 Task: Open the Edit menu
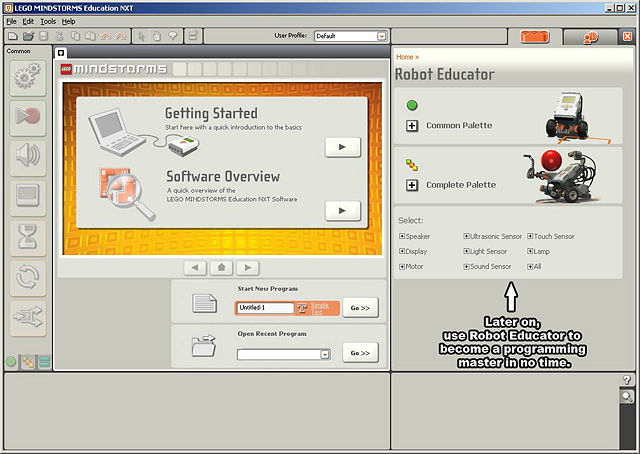point(28,21)
